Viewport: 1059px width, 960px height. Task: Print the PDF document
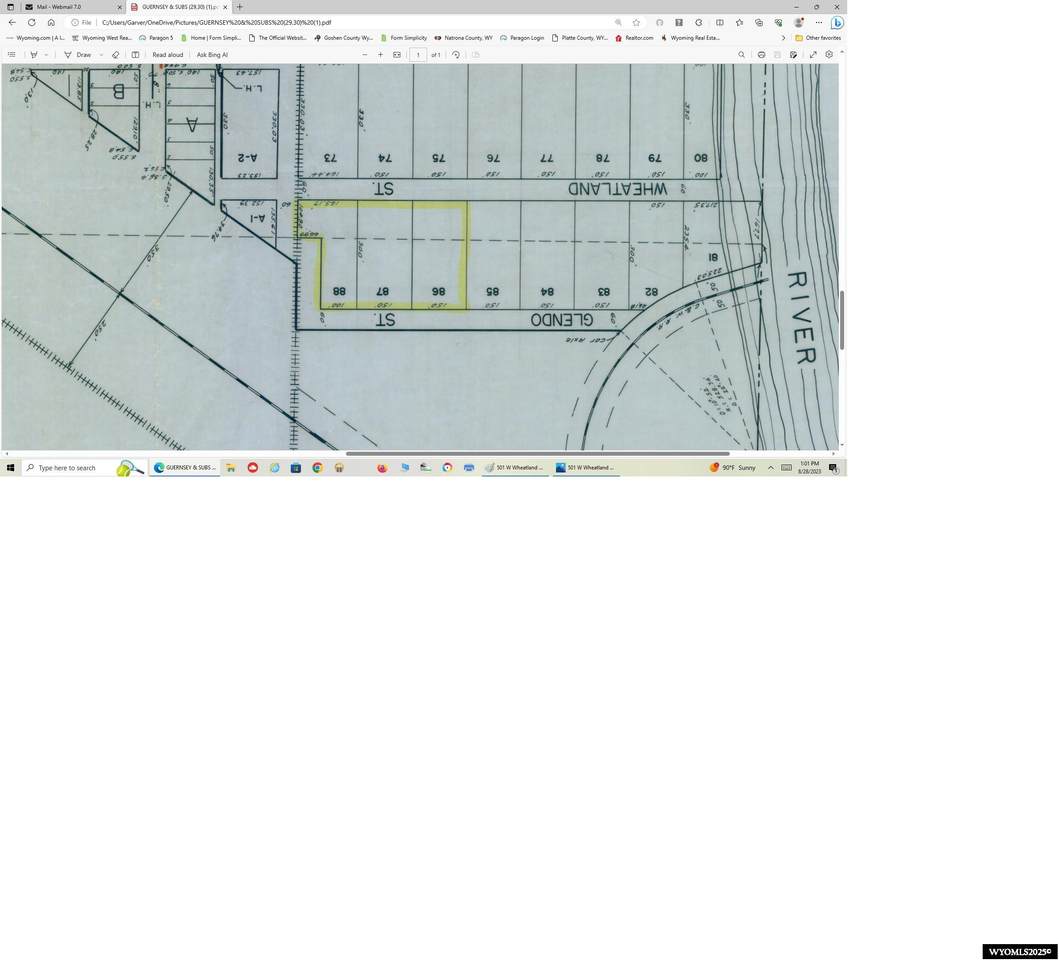[761, 55]
